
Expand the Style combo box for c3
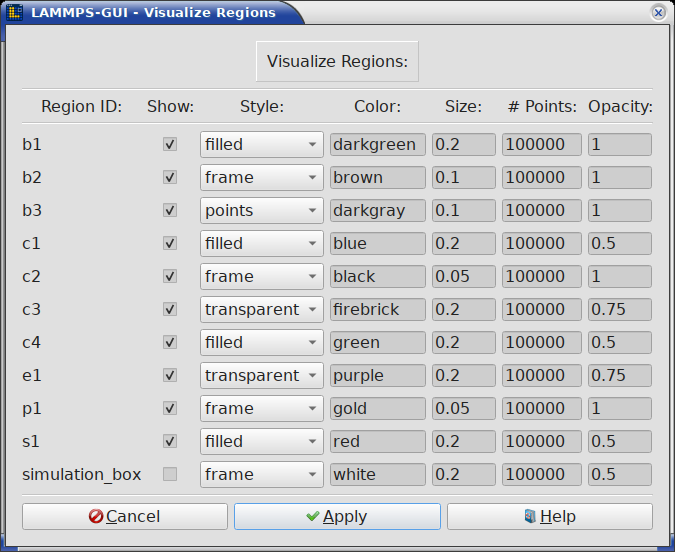coord(261,309)
